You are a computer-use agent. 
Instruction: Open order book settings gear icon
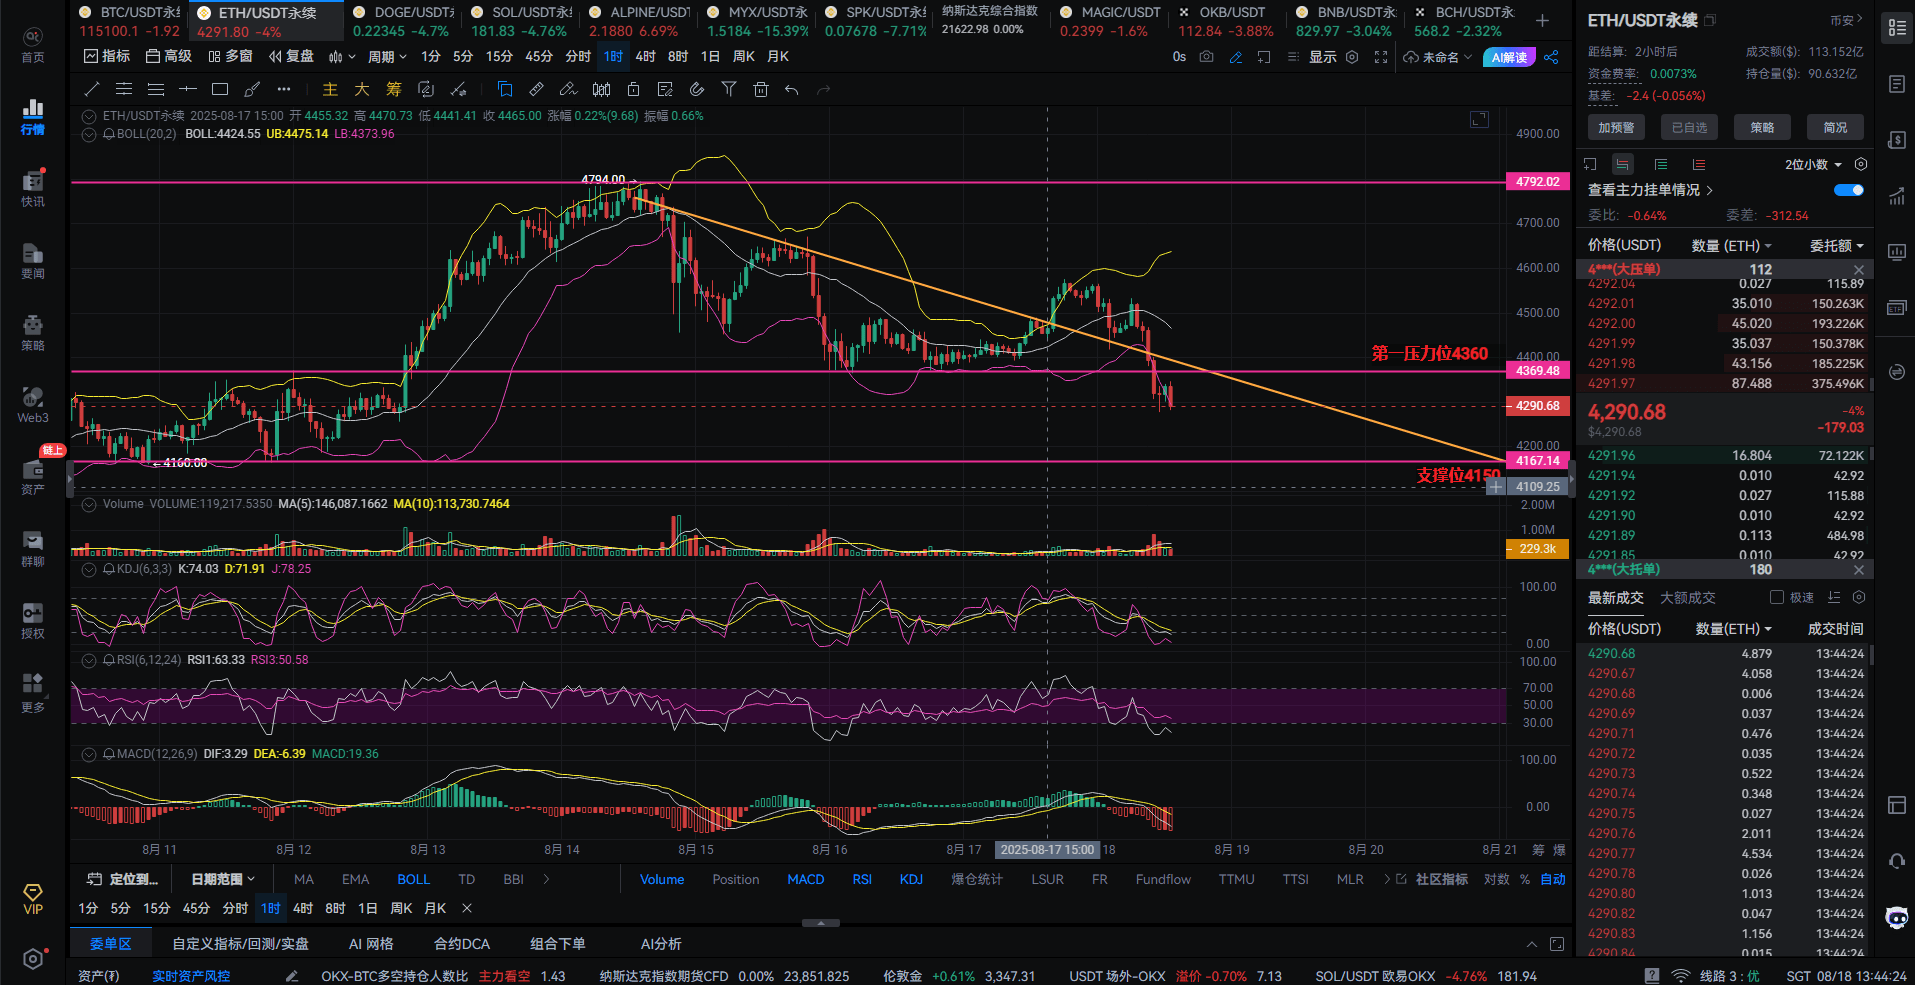click(1861, 164)
